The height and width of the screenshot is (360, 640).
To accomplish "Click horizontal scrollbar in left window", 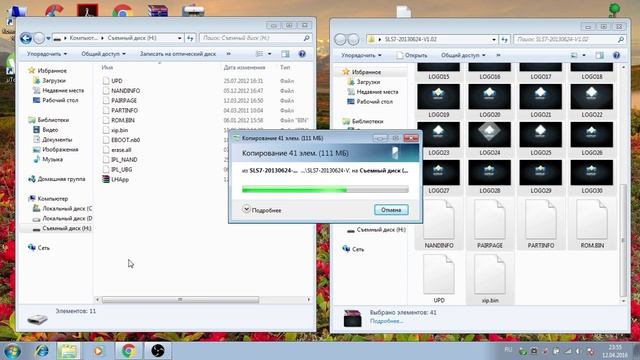I will tap(180, 300).
